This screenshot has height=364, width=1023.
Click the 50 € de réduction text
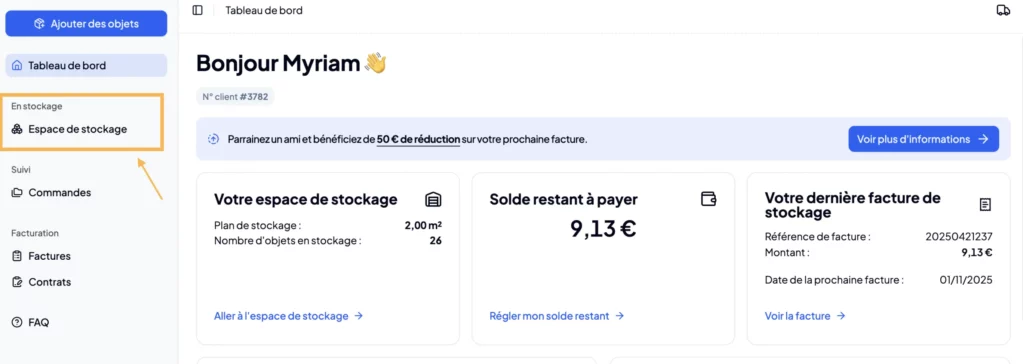click(418, 139)
